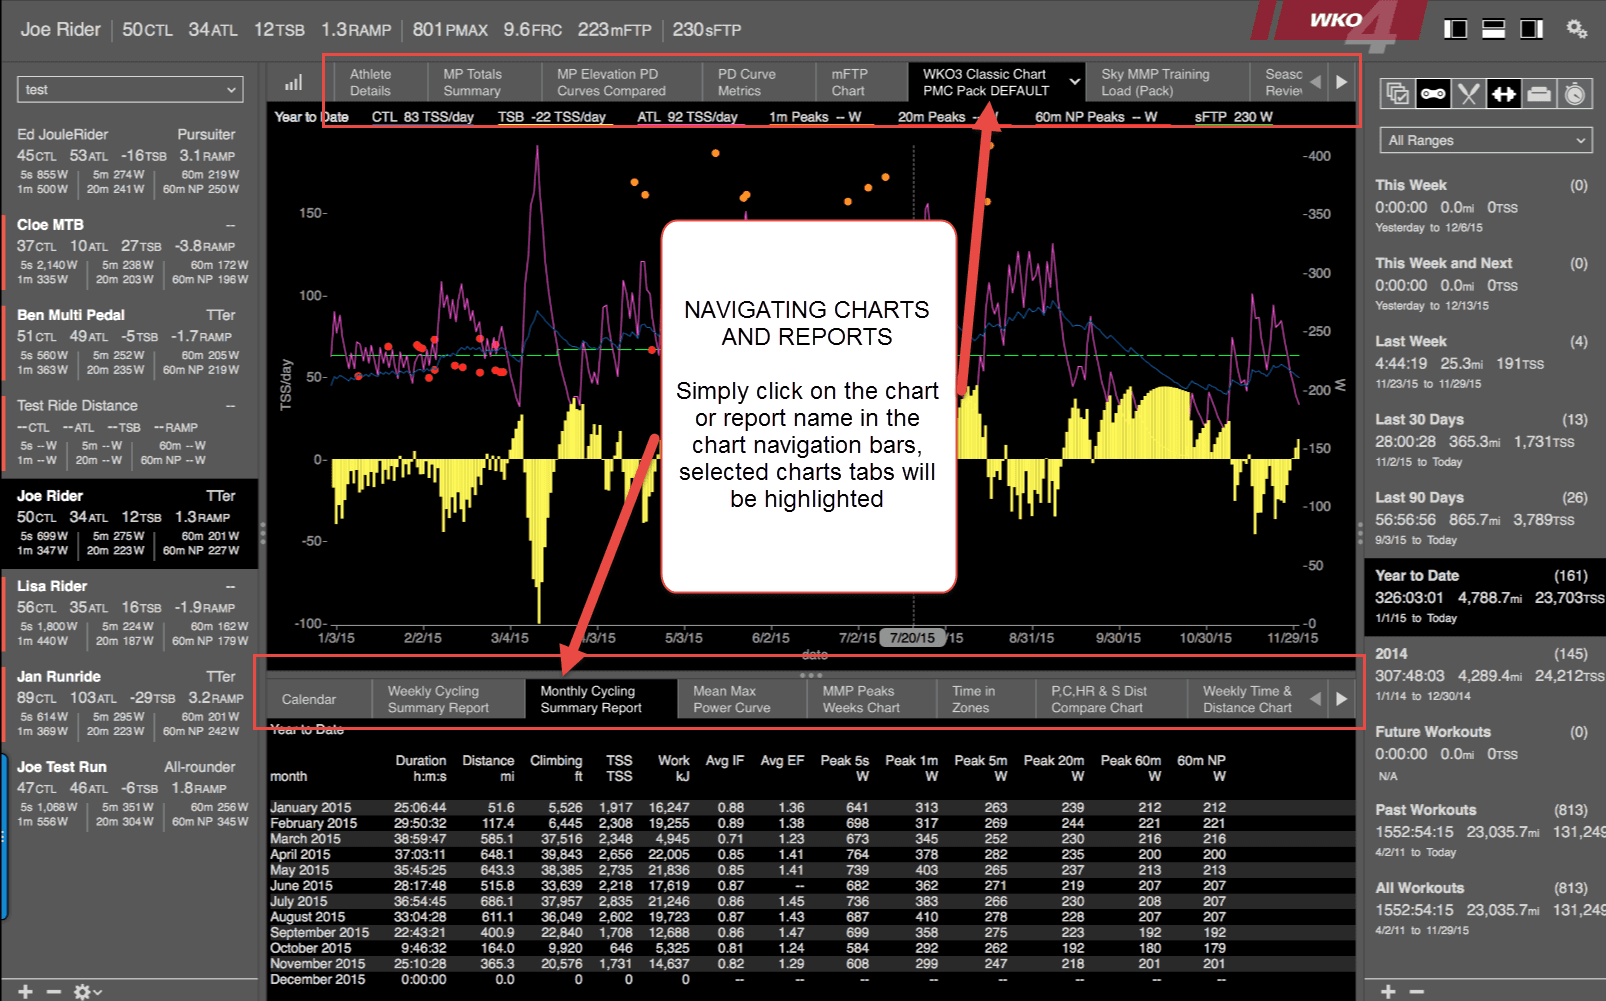Select the 2014 range
Screen dimensions: 1606x1001
[x=1484, y=675]
